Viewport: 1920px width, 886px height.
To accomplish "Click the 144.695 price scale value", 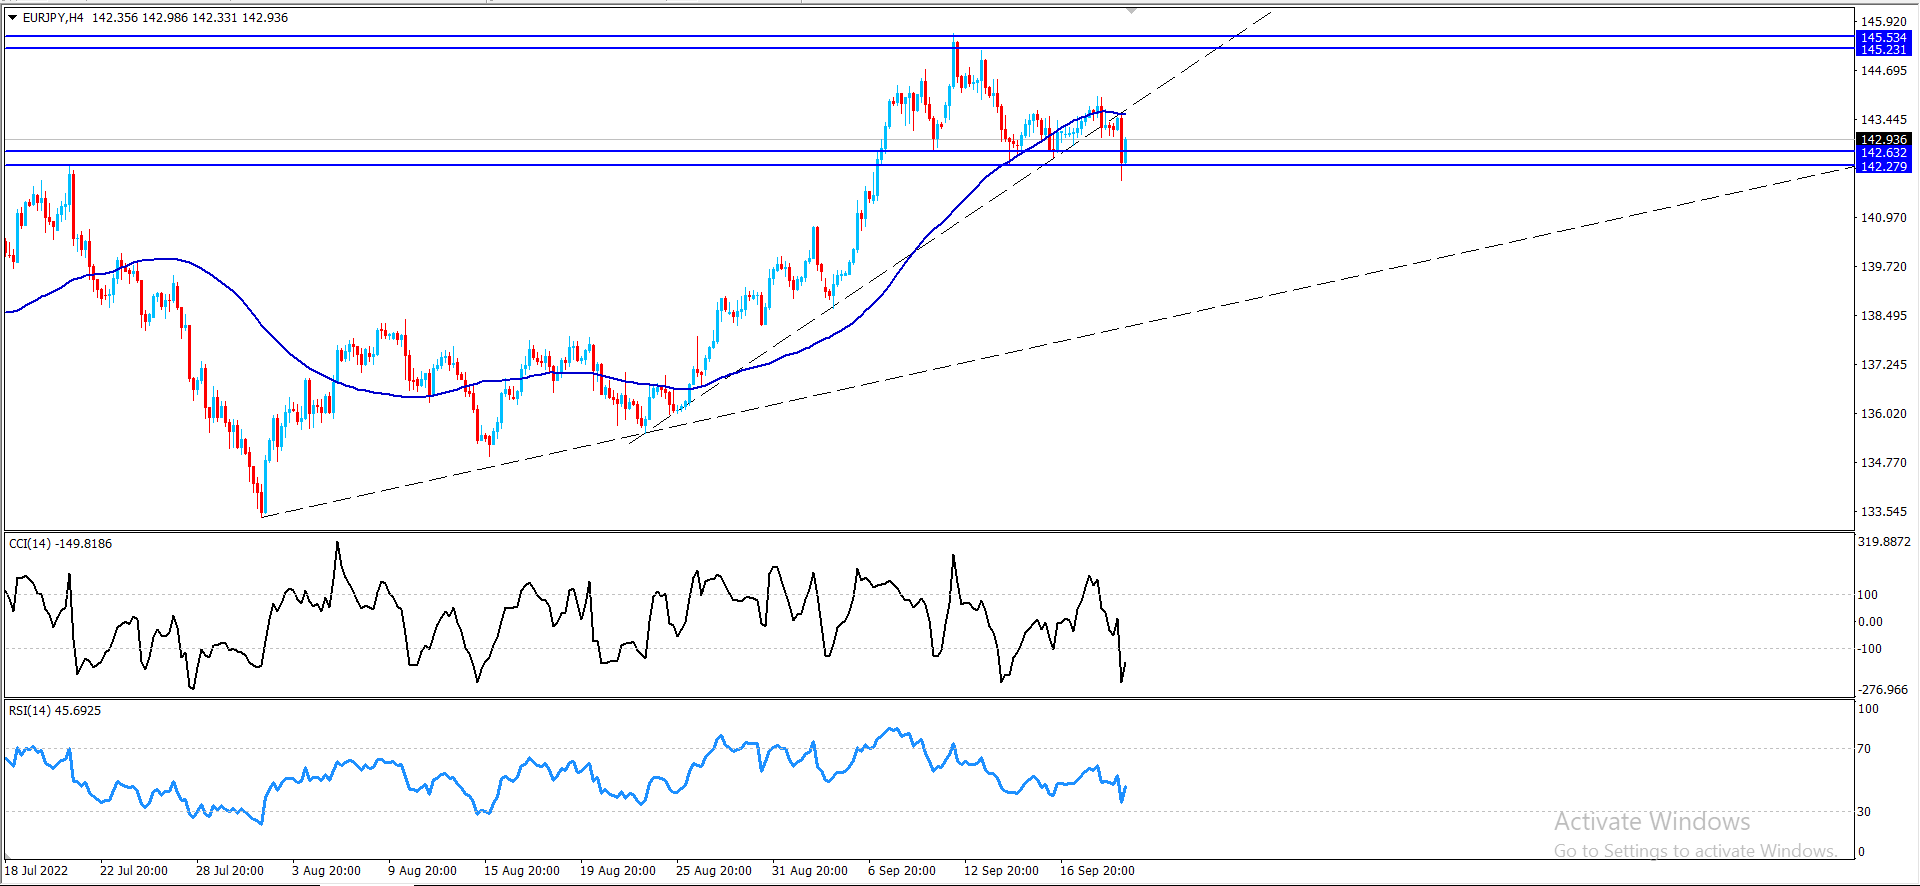I will pos(1883,71).
